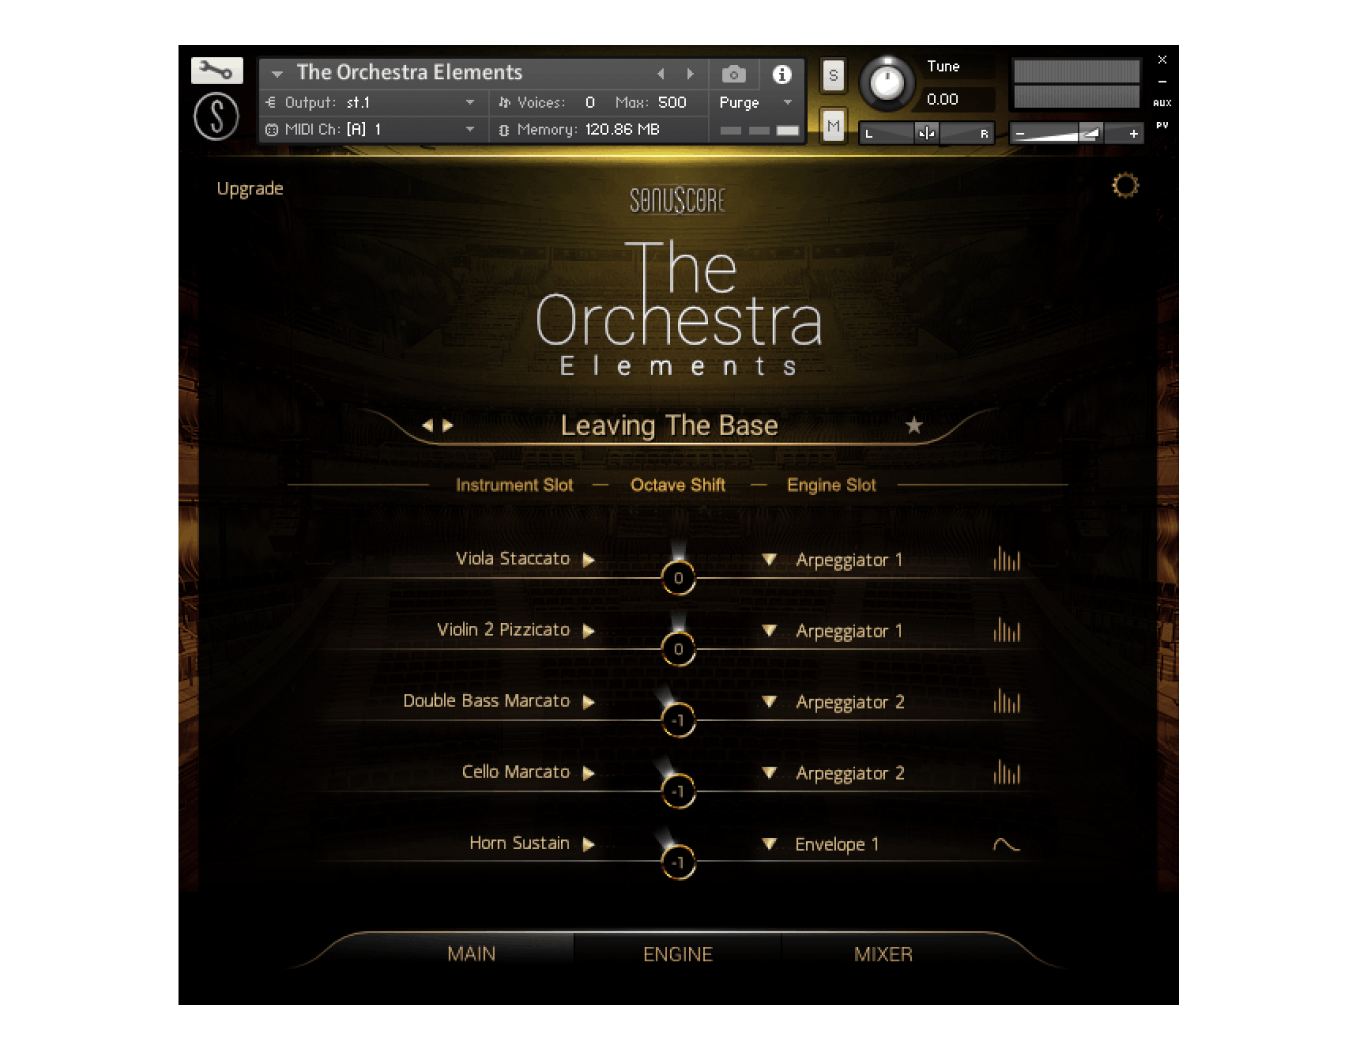Click Double Bass Marcato octave shift knob
Image resolution: width=1356 pixels, height=1050 pixels.
coord(678,720)
